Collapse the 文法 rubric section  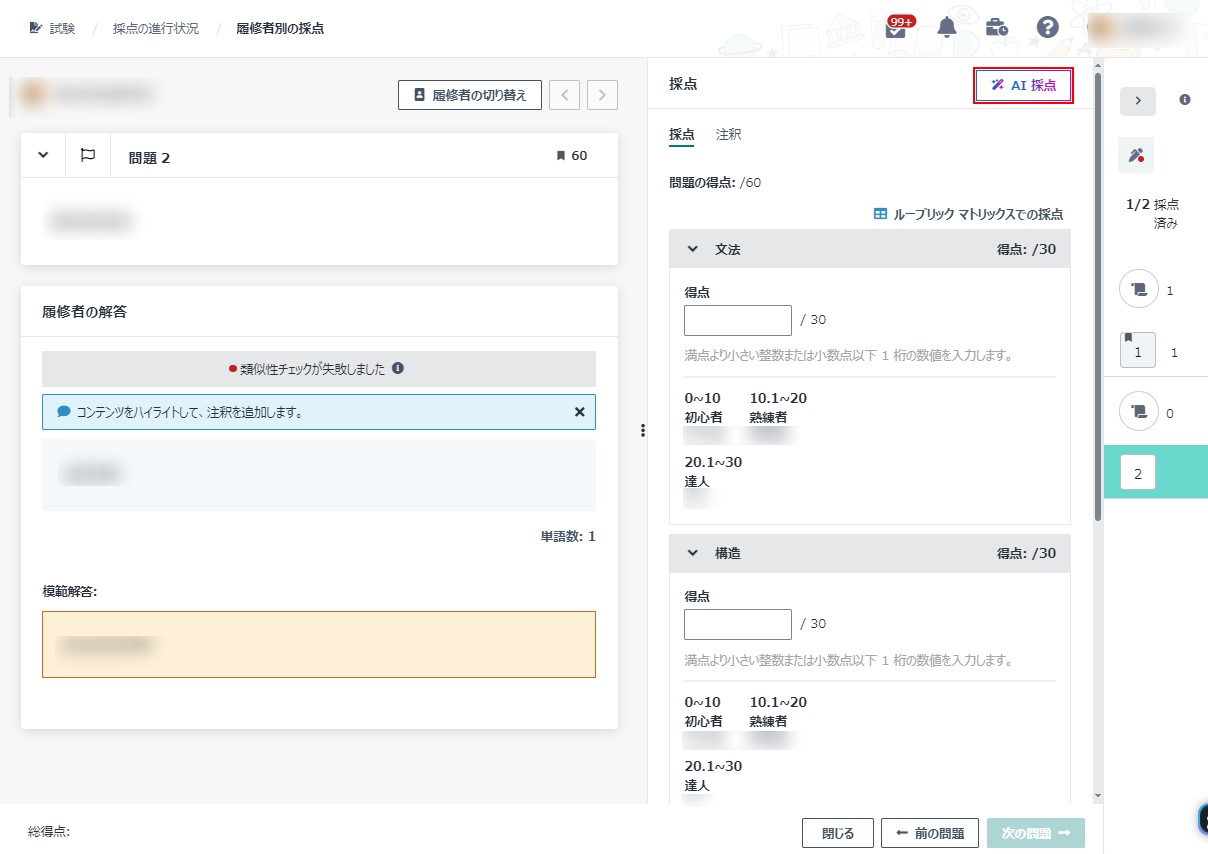(692, 249)
